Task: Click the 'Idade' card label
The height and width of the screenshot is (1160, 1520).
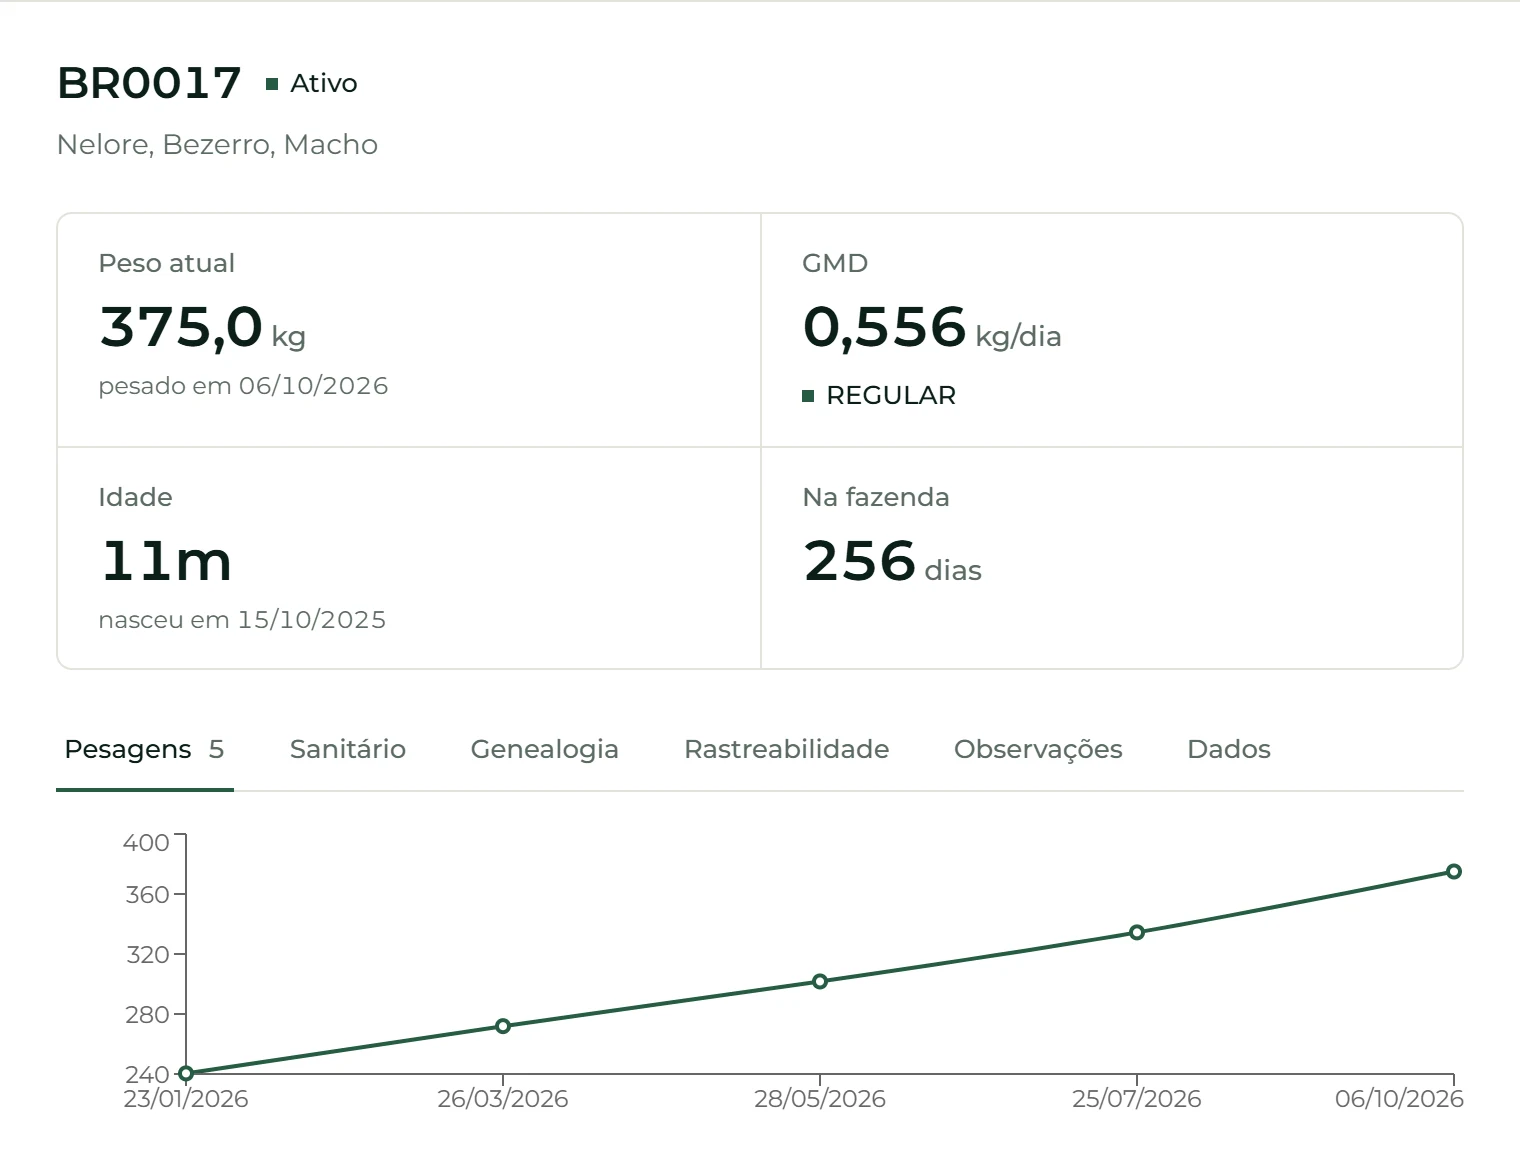Action: (135, 497)
